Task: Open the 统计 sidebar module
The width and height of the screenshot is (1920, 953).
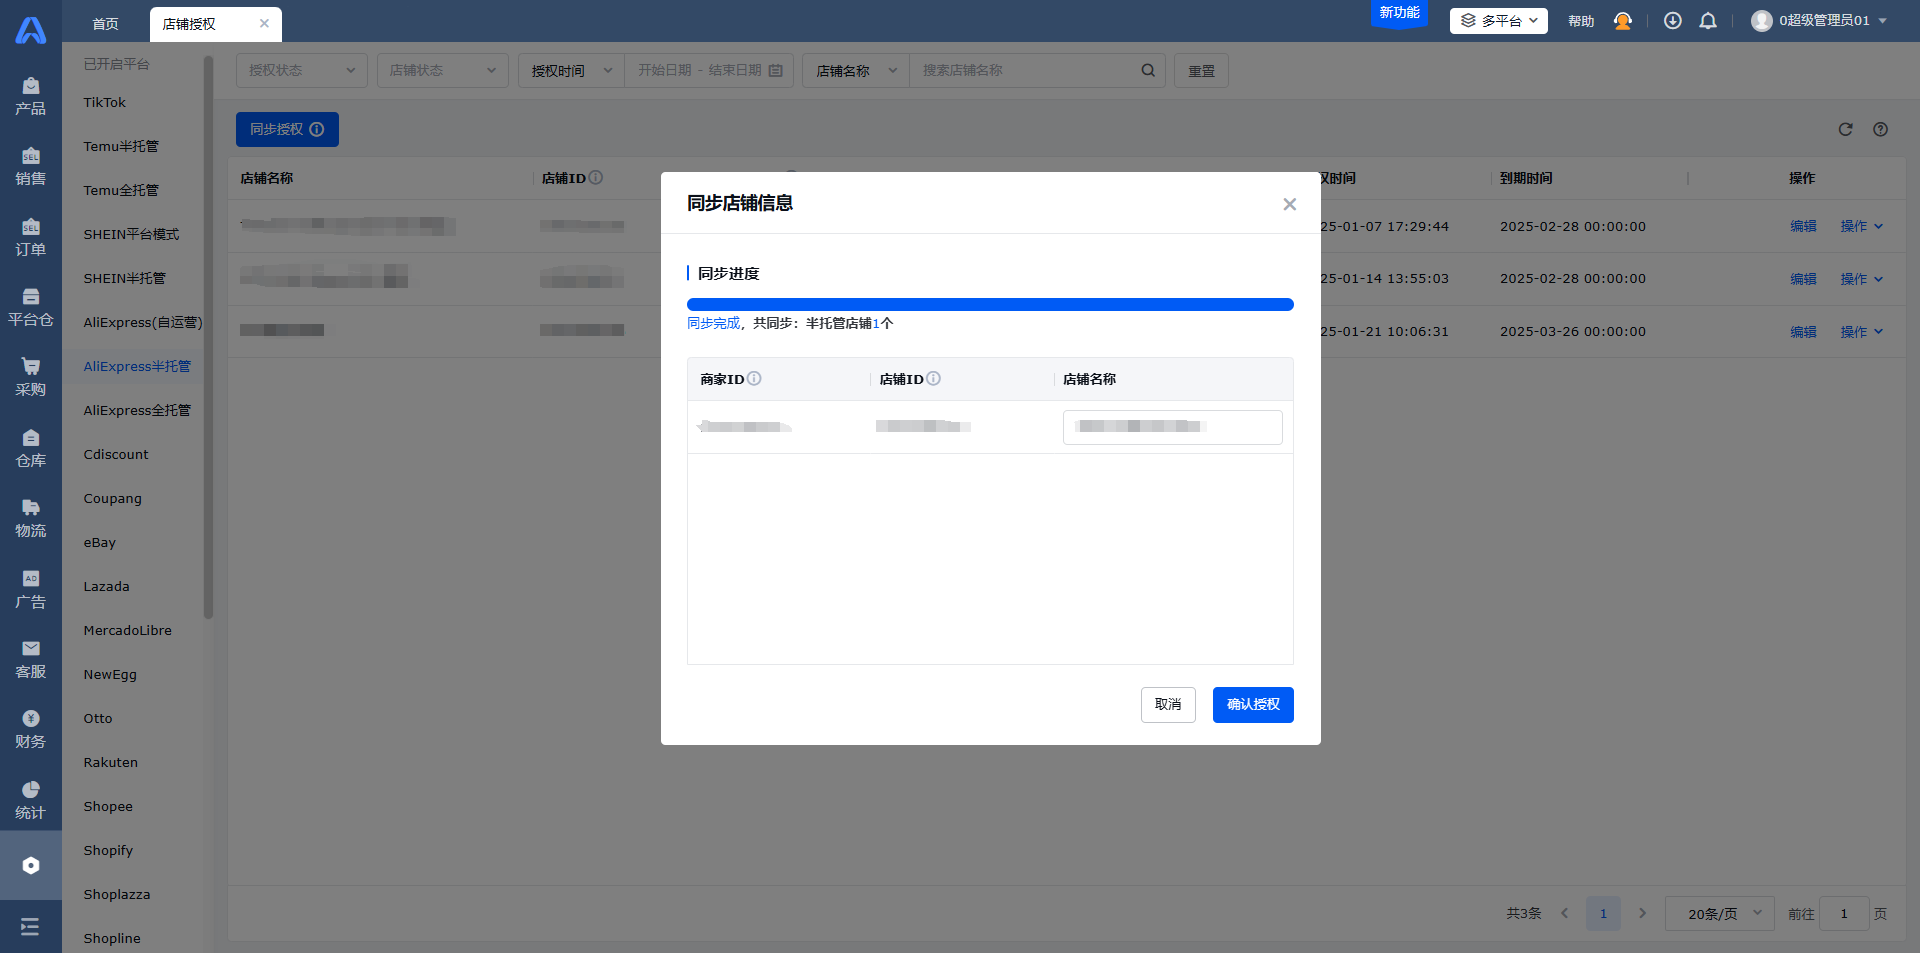Action: (x=30, y=801)
